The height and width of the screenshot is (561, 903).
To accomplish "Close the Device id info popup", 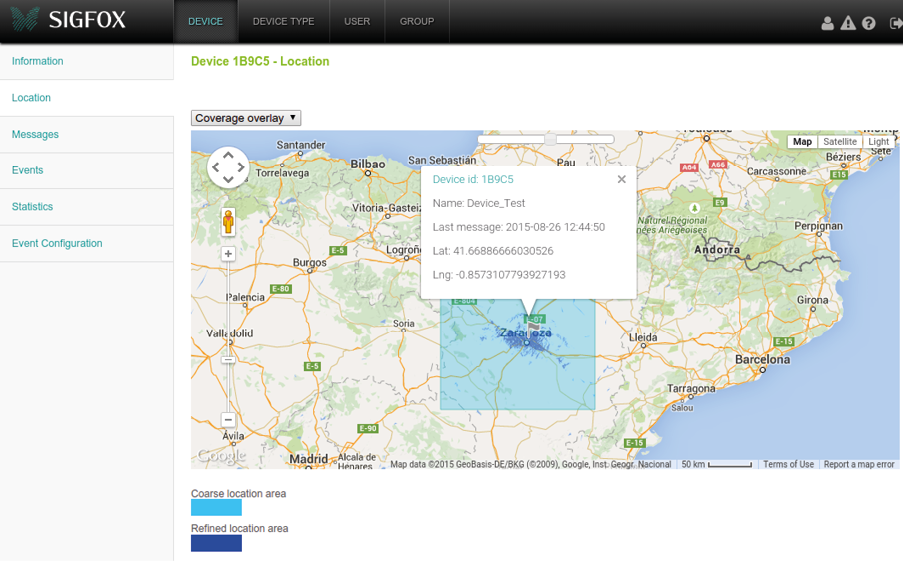I will pyautogui.click(x=621, y=179).
